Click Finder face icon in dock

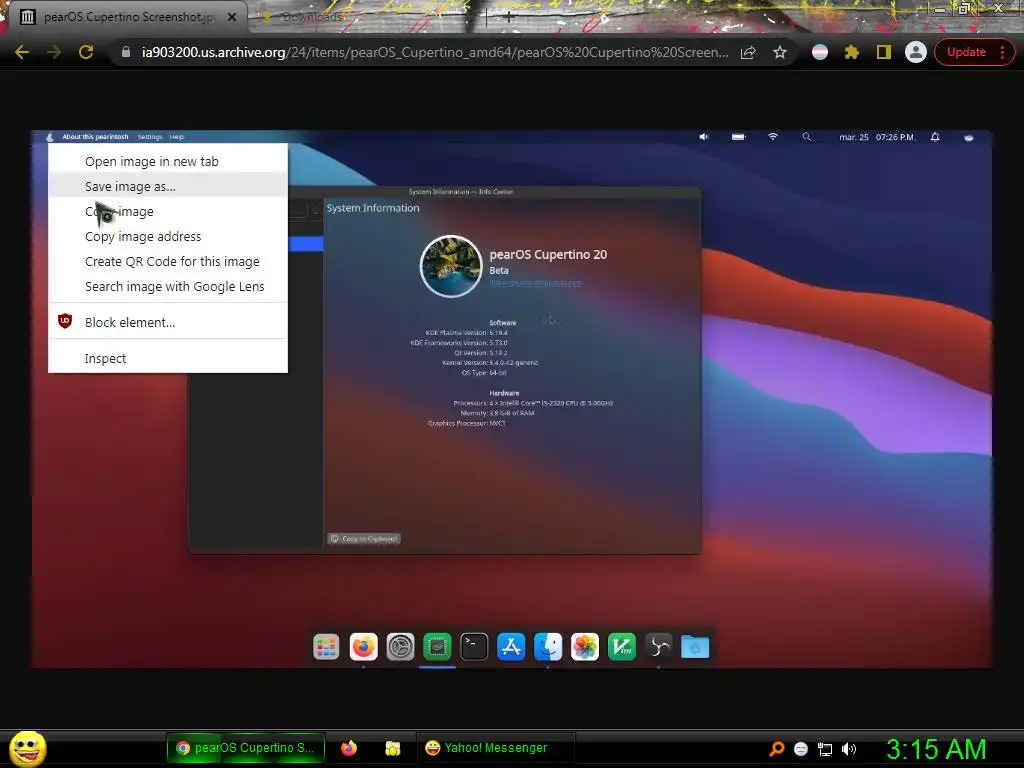(x=548, y=647)
